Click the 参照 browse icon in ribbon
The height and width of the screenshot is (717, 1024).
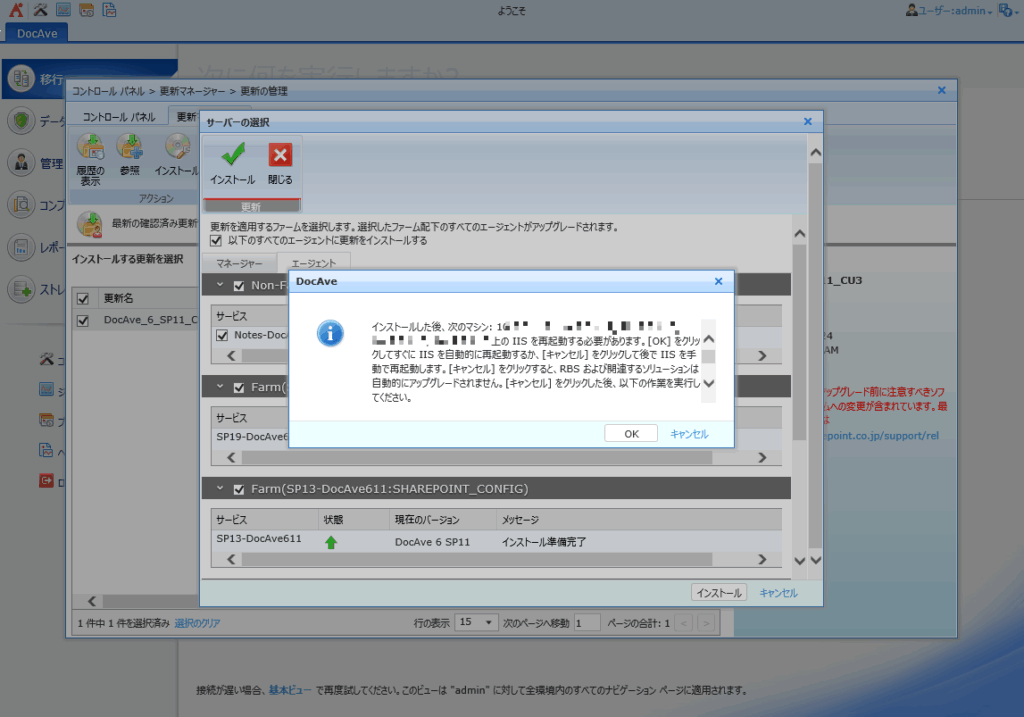click(129, 148)
